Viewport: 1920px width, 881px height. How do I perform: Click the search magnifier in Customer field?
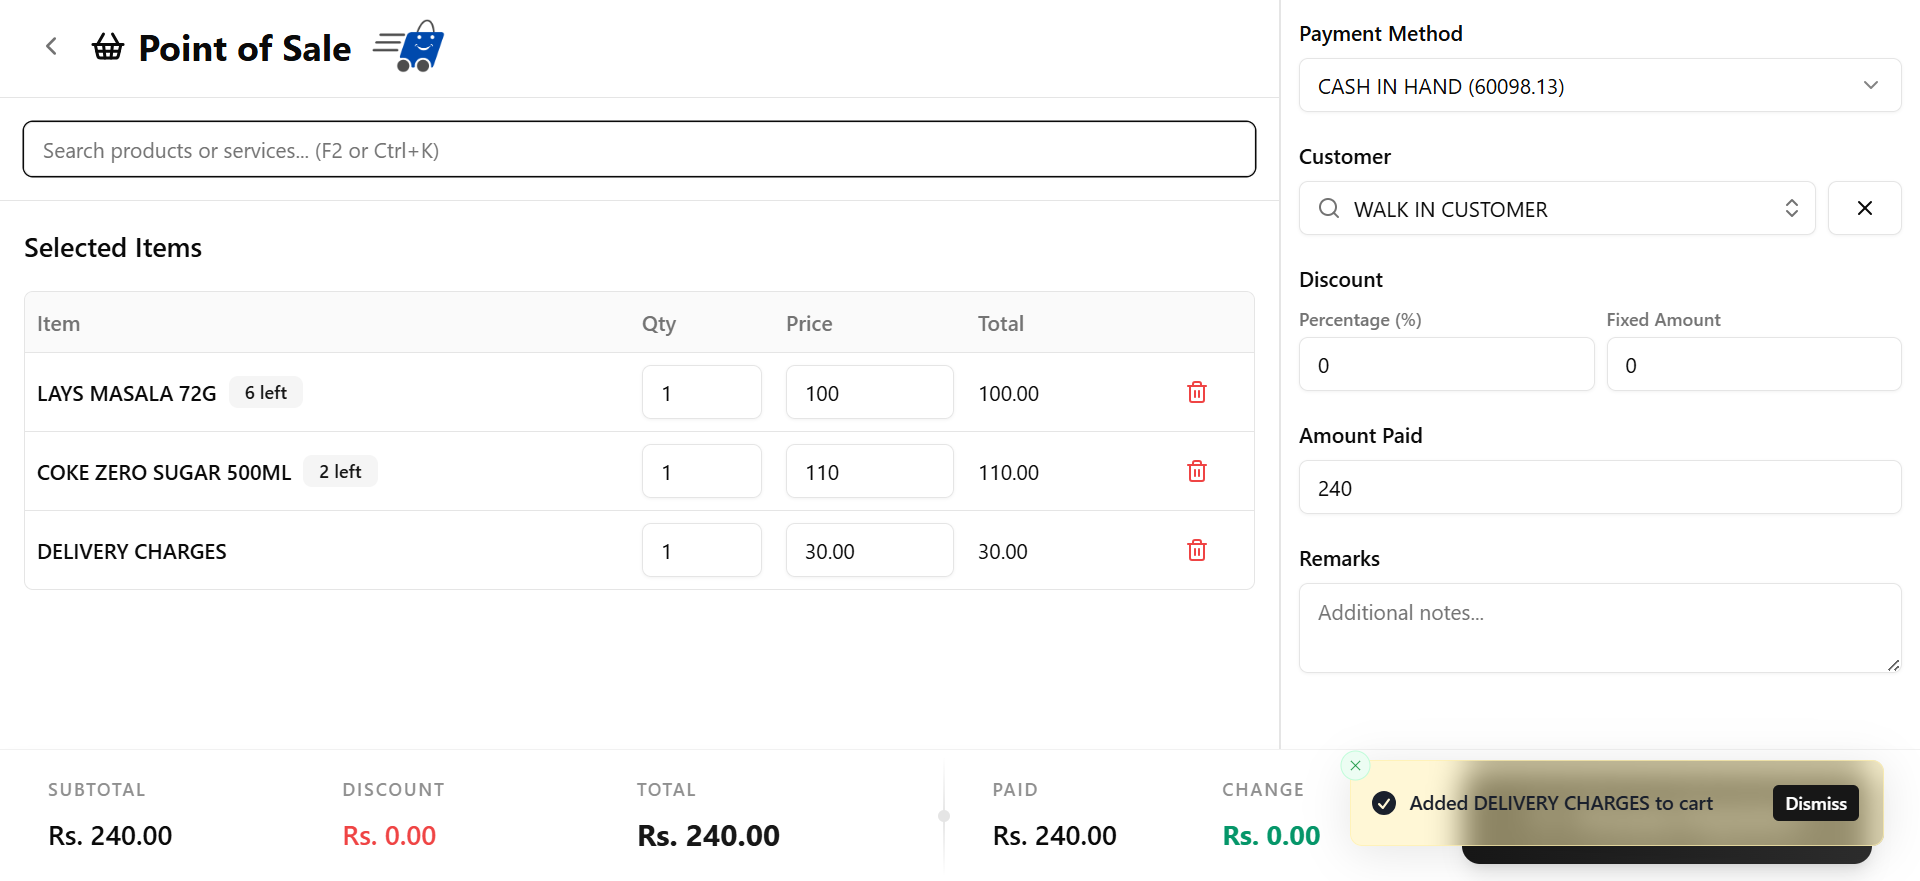(x=1328, y=208)
